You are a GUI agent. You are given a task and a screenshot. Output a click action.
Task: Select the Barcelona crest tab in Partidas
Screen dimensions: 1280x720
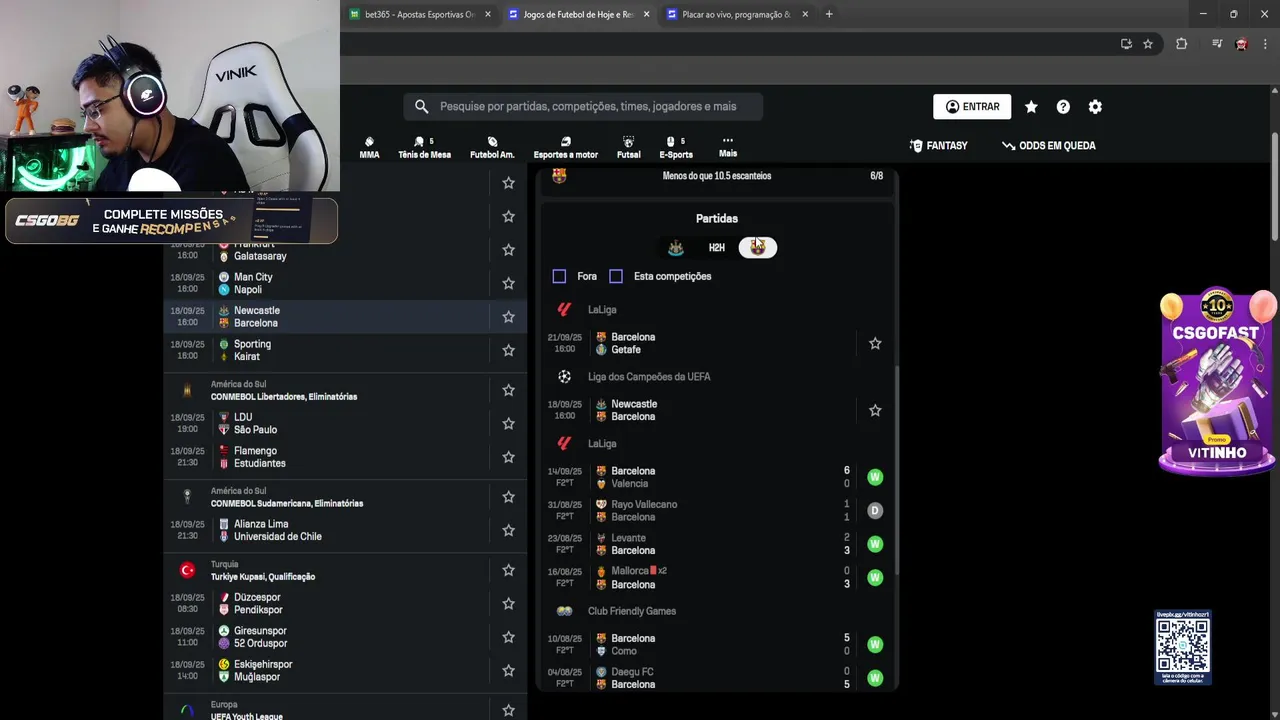click(758, 247)
